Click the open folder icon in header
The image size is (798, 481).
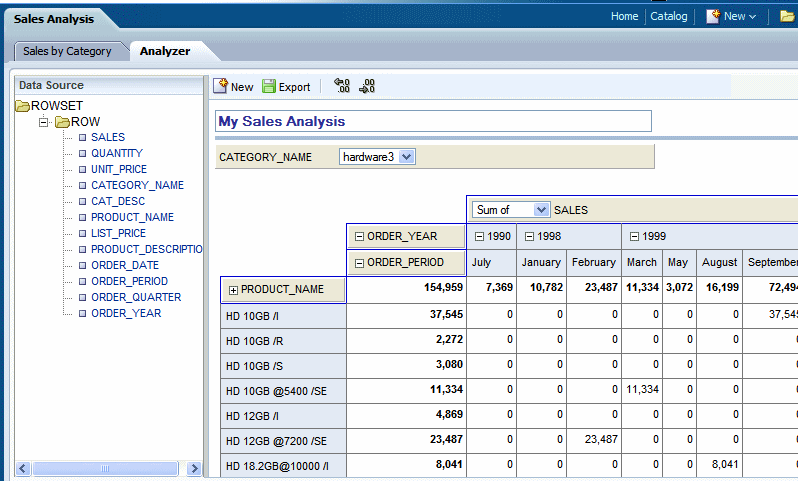click(787, 16)
